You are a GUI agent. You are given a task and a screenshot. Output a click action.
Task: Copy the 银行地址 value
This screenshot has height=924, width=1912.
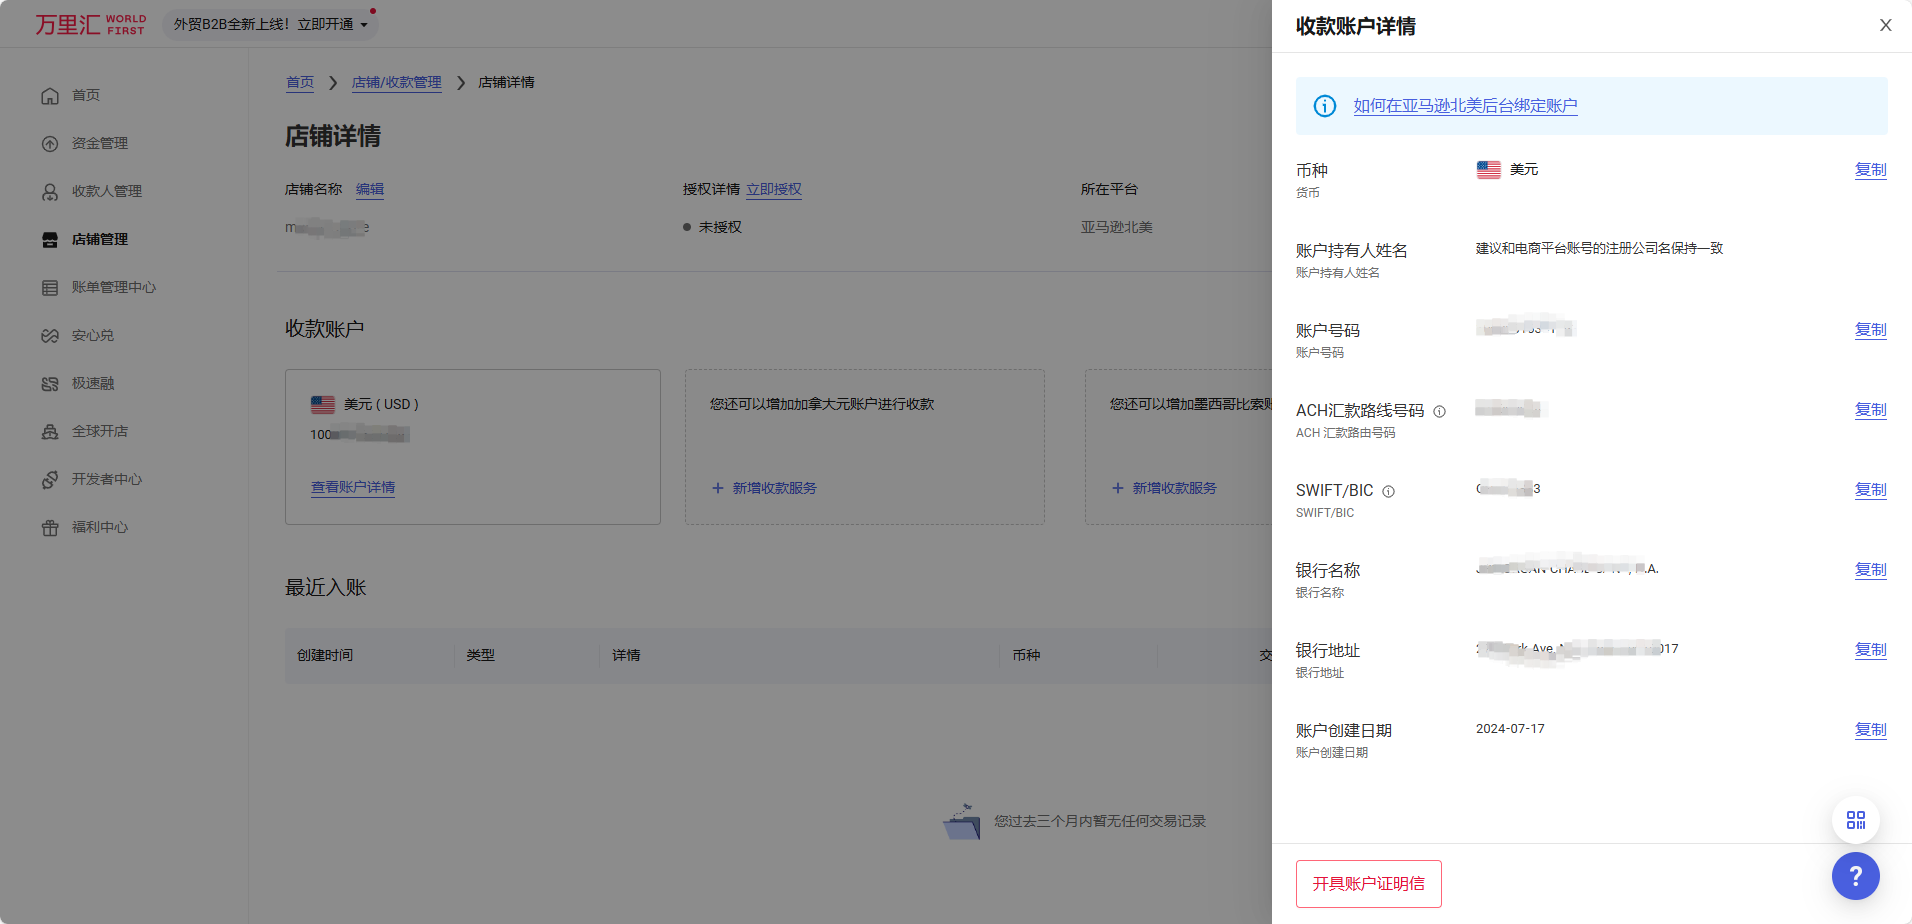(x=1870, y=650)
